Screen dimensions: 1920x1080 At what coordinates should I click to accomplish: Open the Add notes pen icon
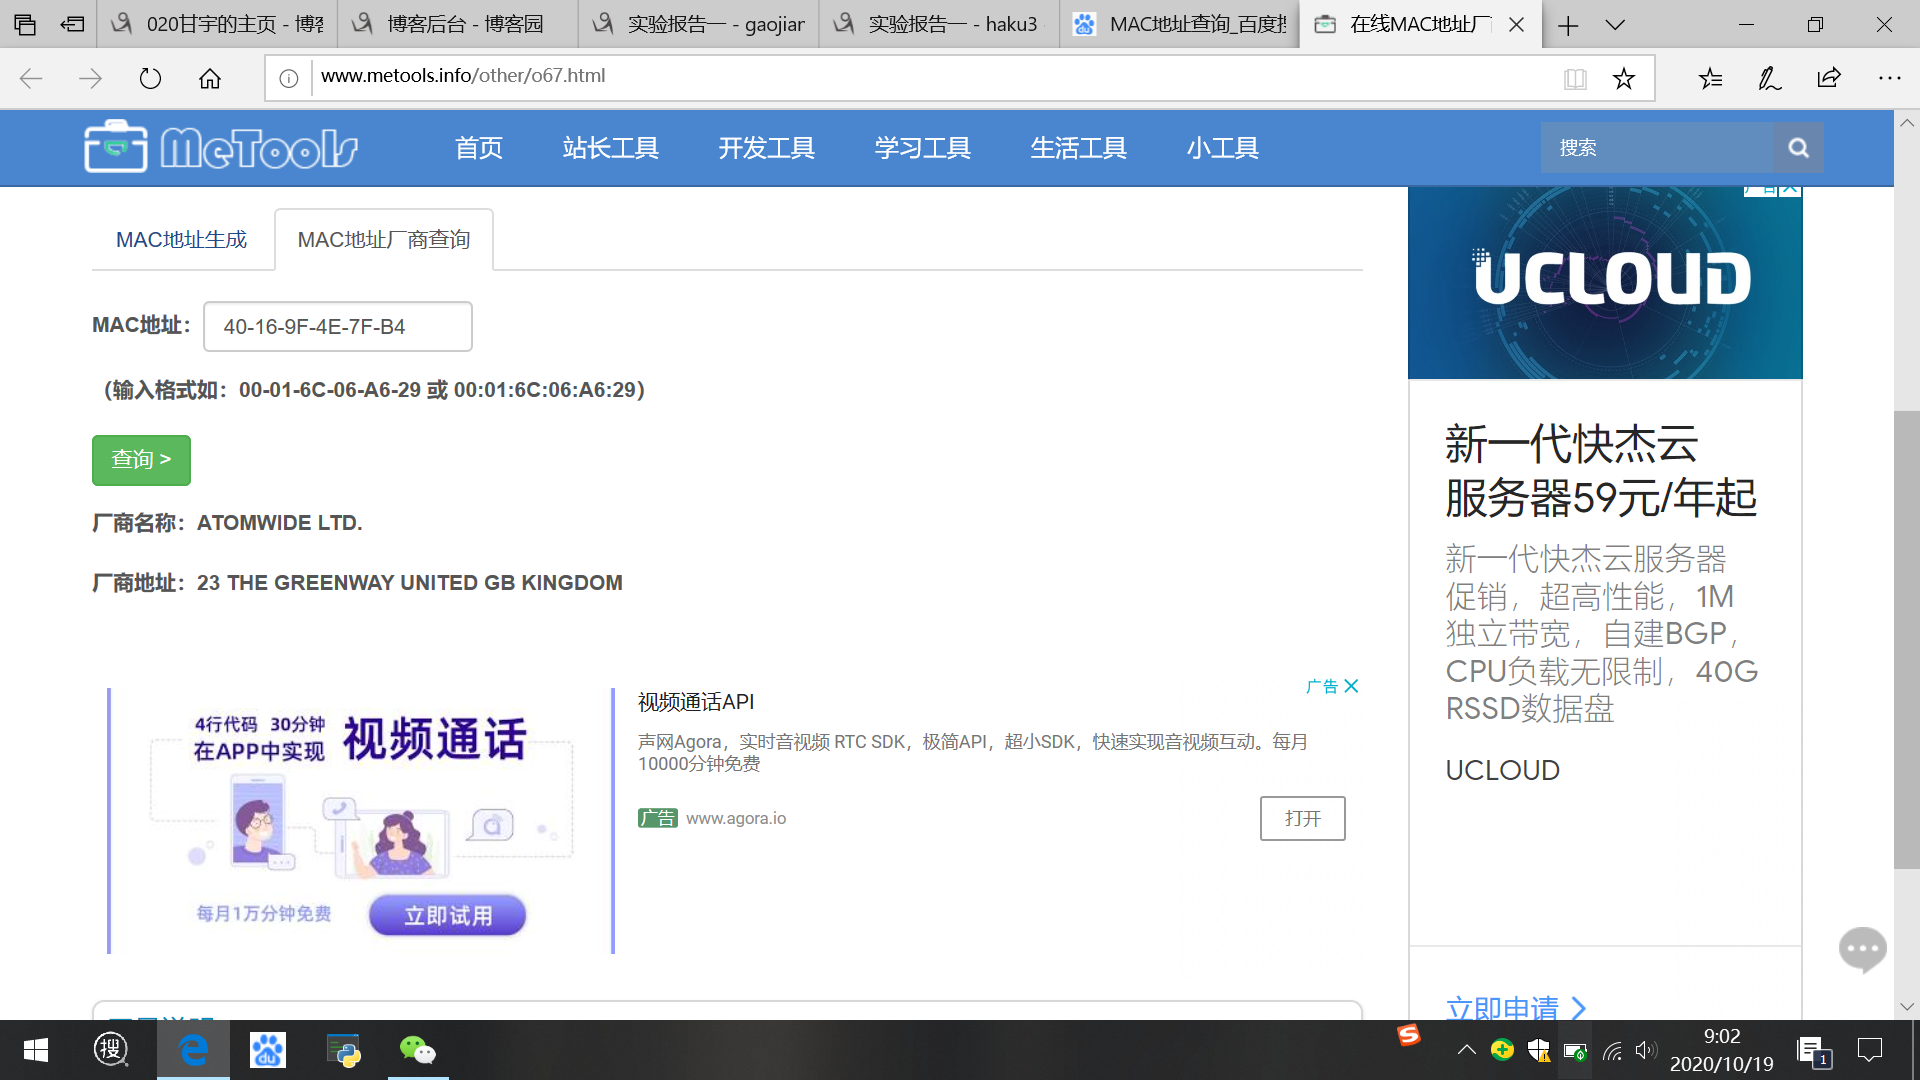[x=1770, y=78]
